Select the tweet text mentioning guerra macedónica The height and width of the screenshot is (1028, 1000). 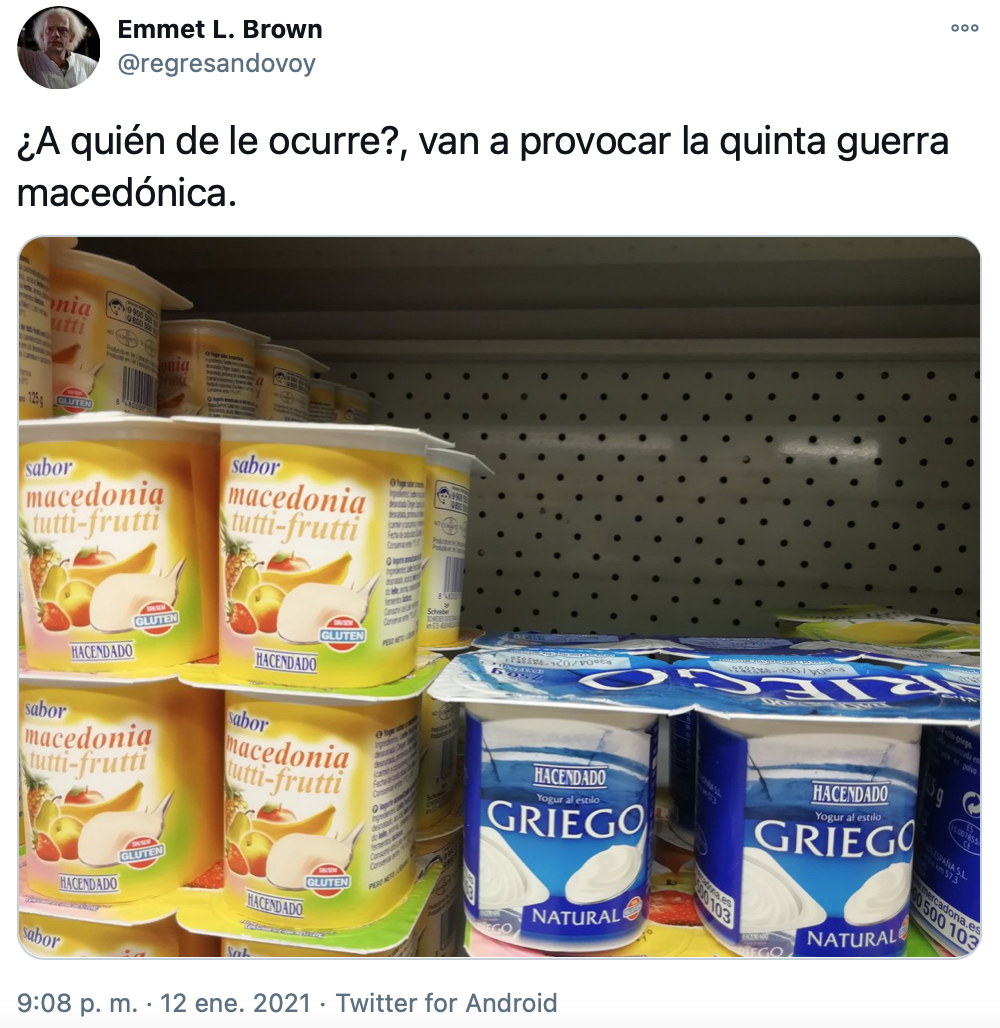pyautogui.click(x=483, y=167)
